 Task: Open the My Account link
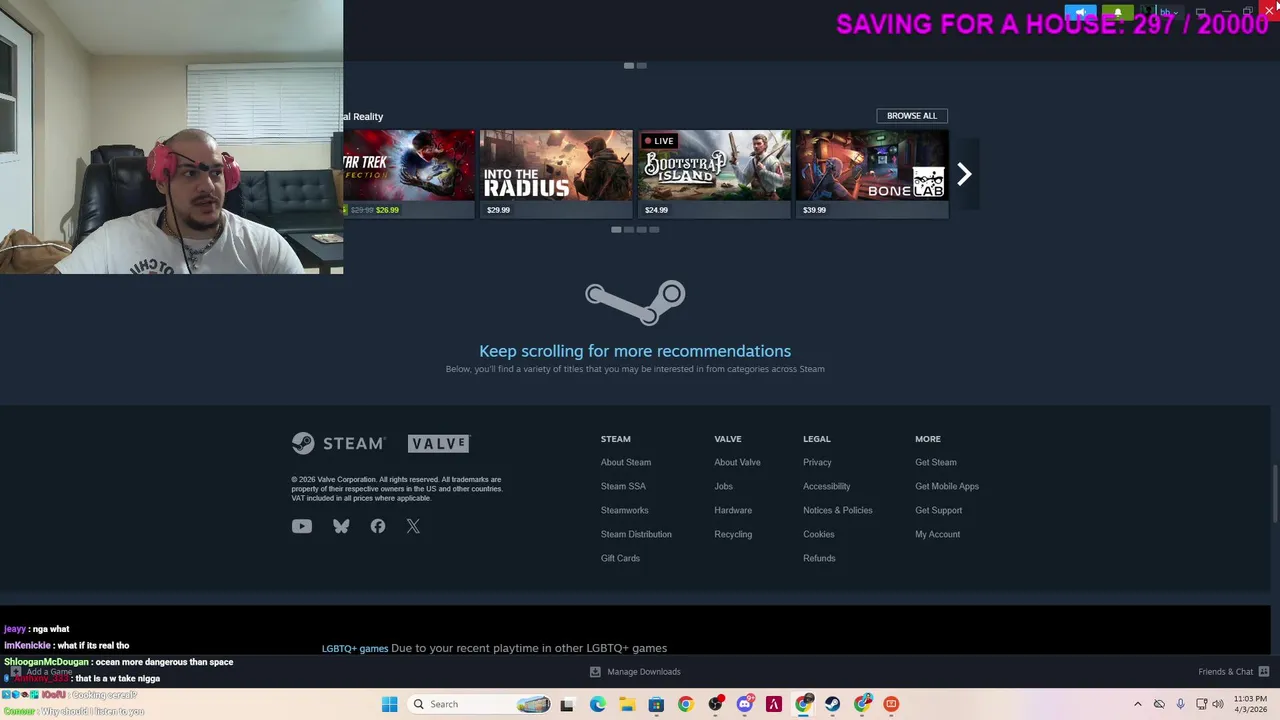937,534
